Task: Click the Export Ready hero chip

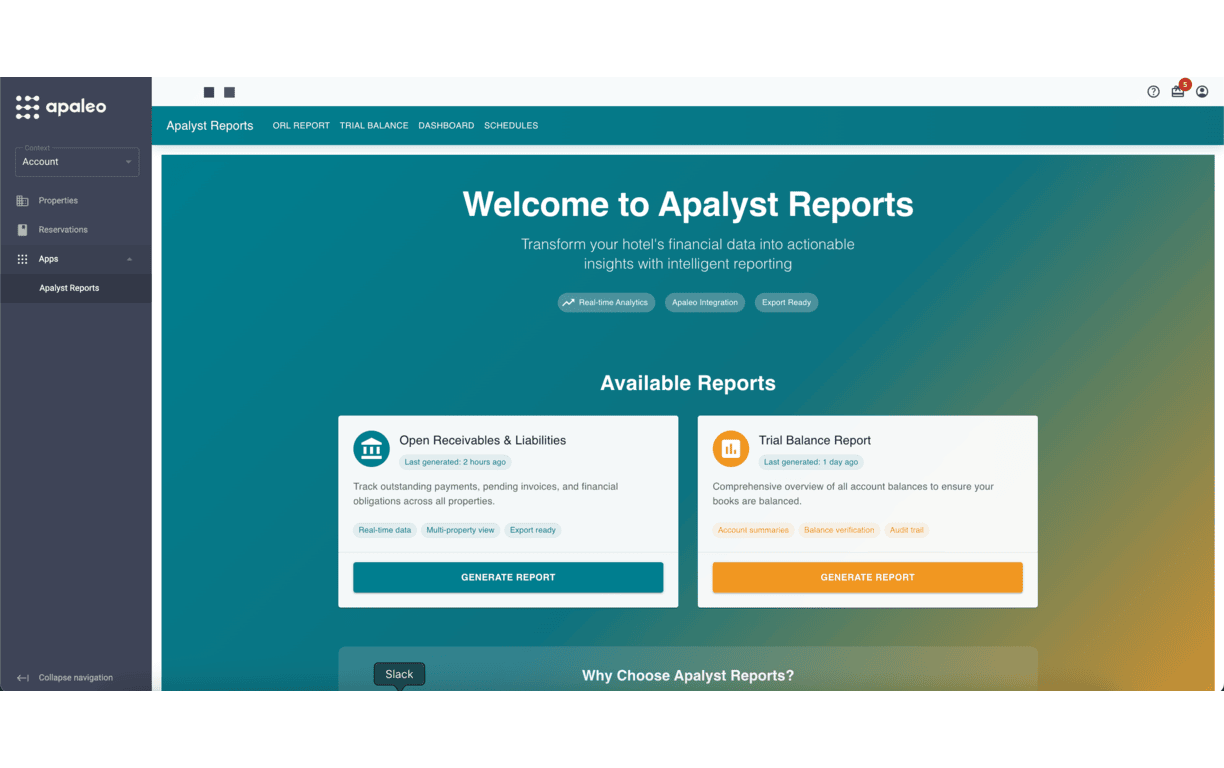Action: coord(786,302)
